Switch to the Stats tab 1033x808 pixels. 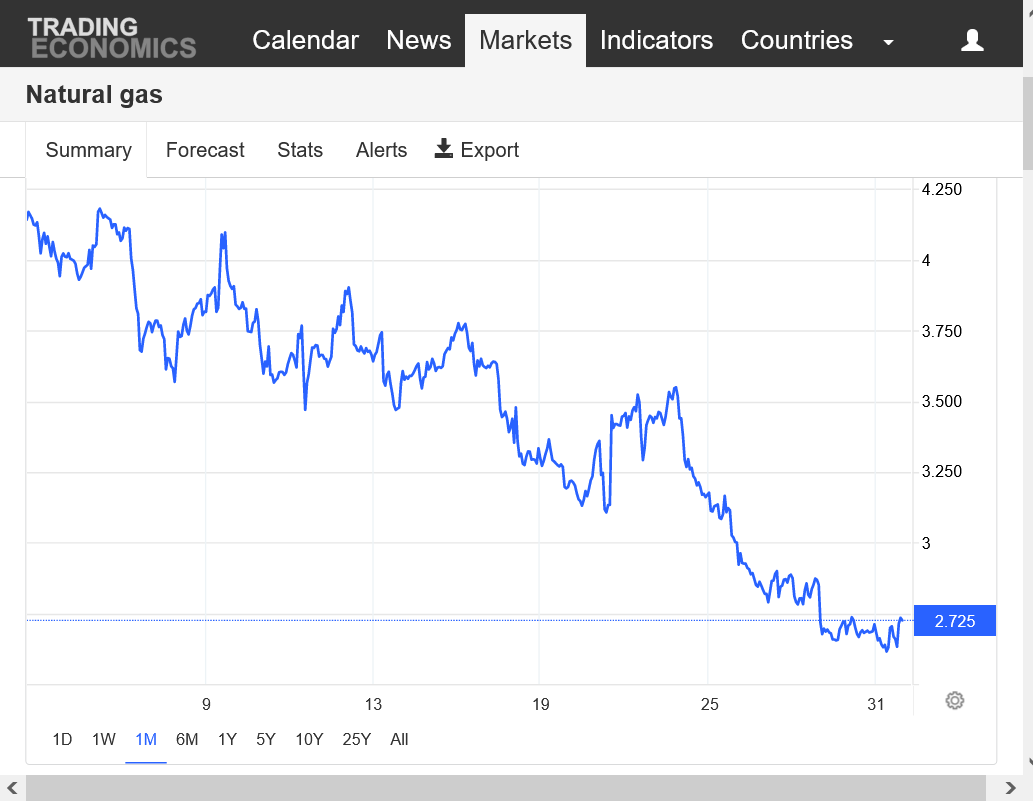(300, 150)
